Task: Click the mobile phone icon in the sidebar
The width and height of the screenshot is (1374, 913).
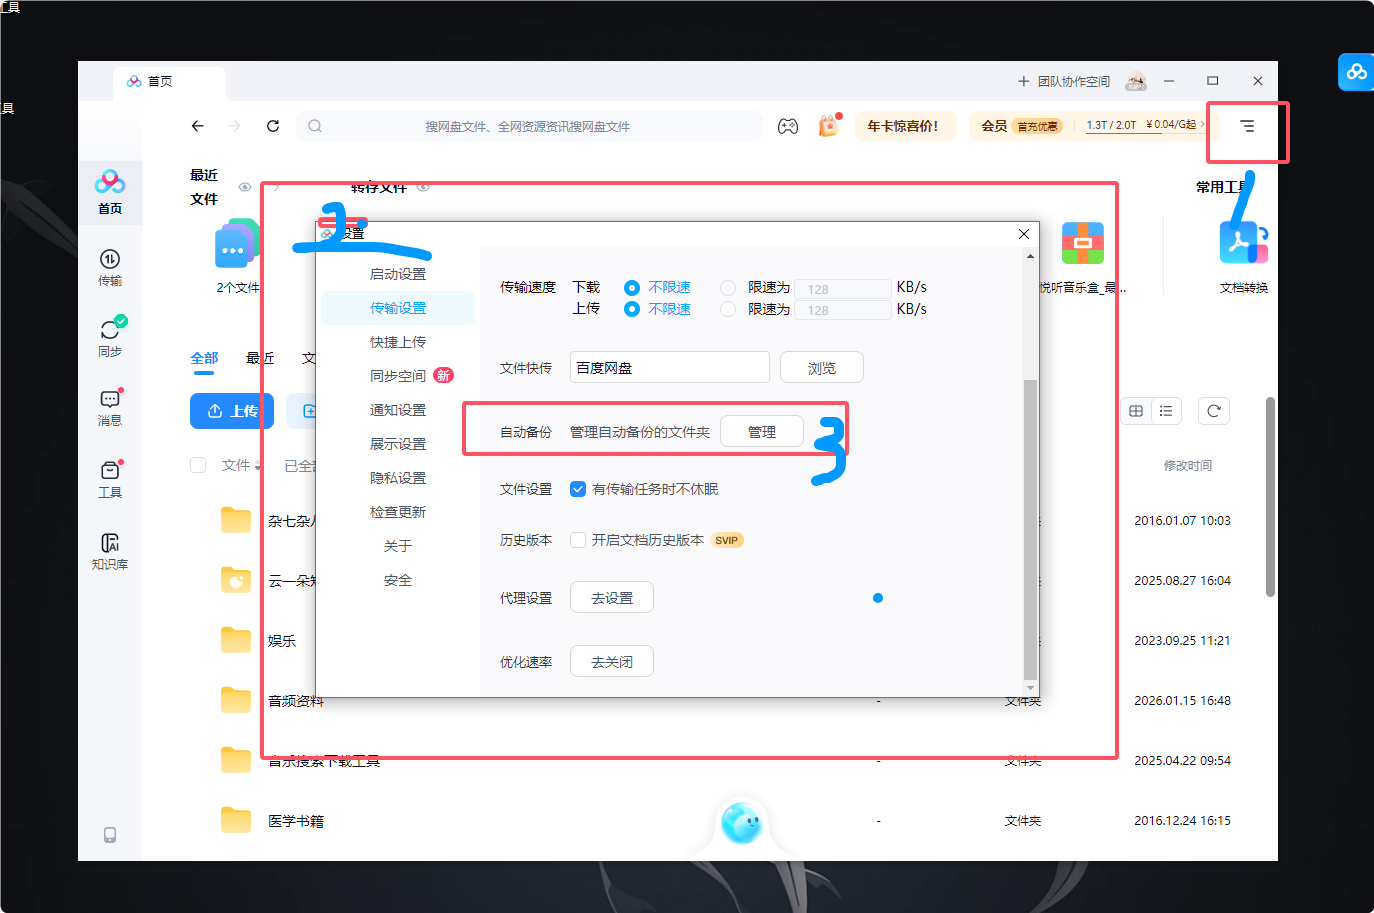Action: 110,835
